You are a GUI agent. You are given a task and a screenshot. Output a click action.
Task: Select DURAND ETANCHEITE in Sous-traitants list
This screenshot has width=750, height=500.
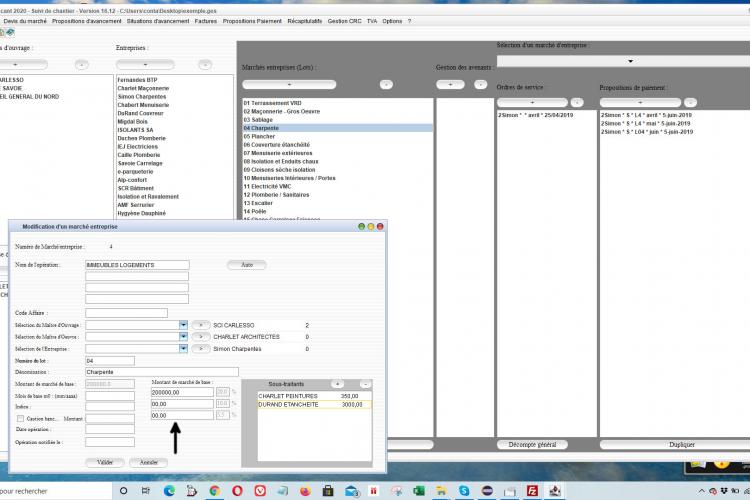[314, 404]
